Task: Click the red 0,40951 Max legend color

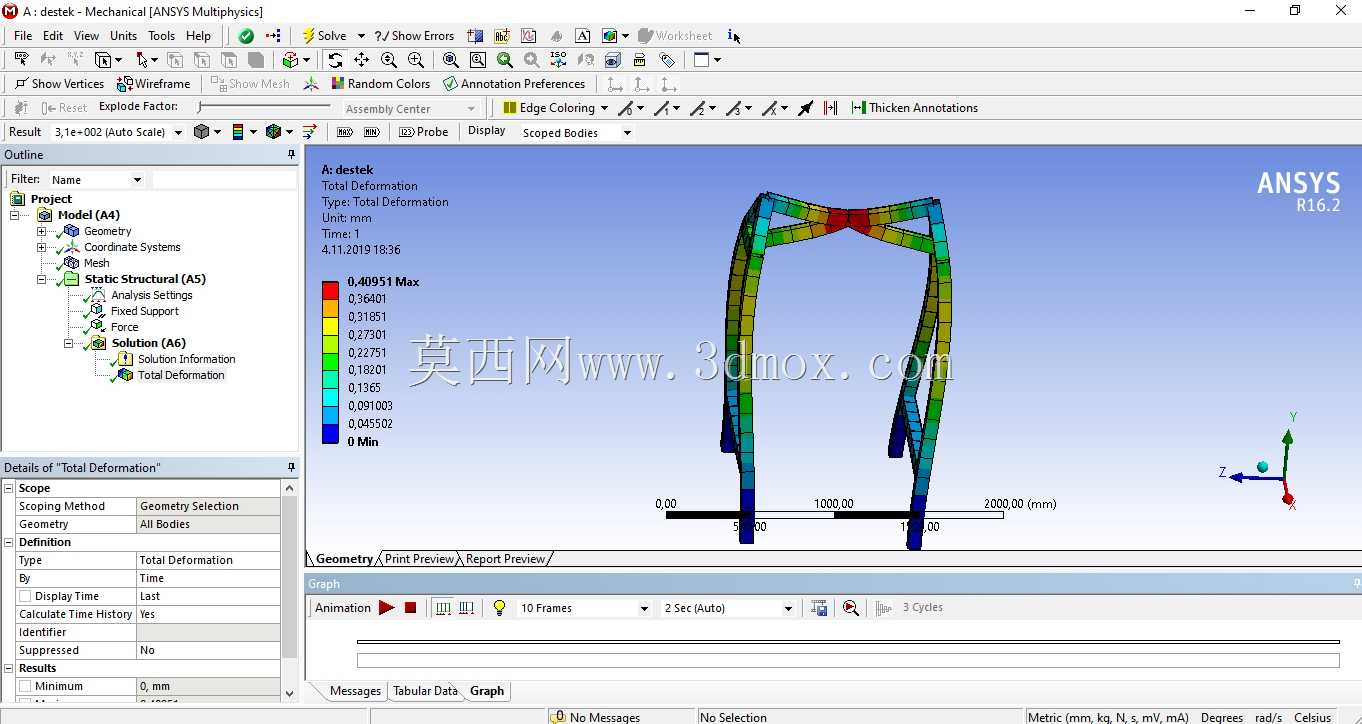Action: point(330,290)
